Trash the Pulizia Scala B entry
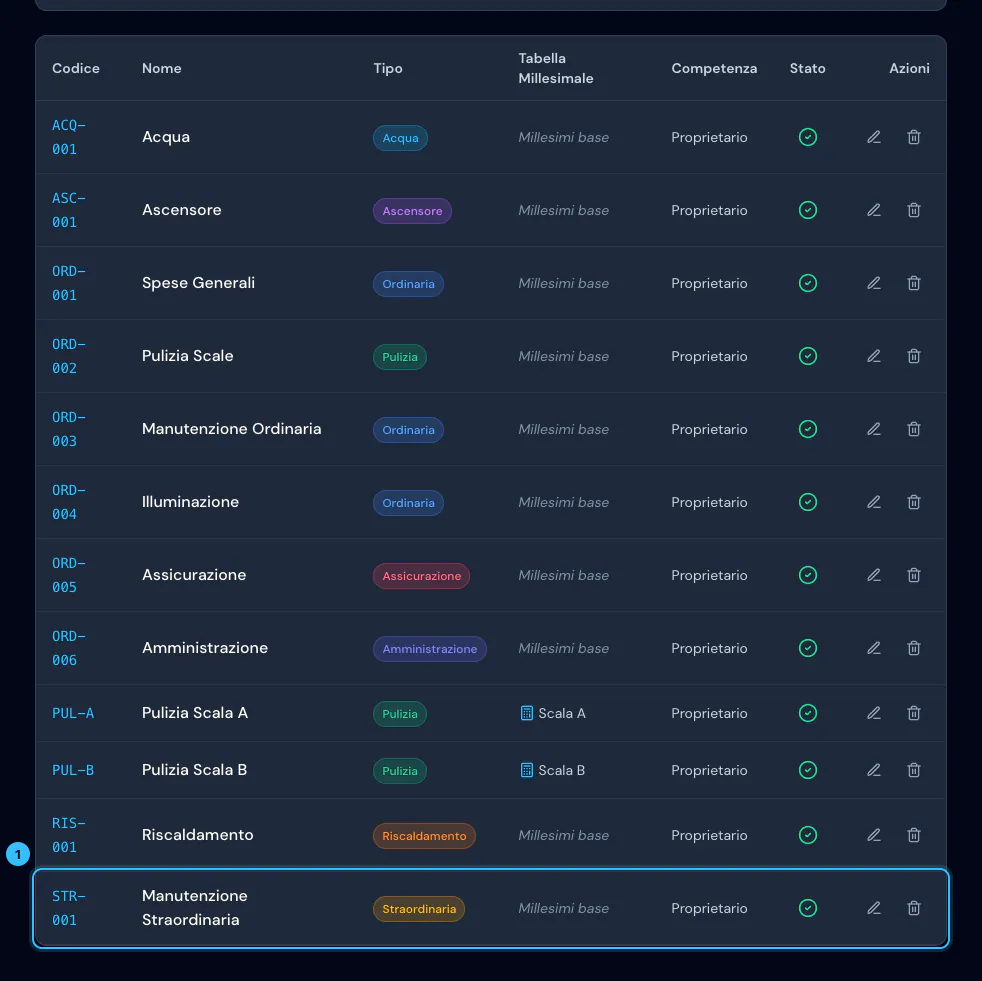982x981 pixels. point(914,770)
